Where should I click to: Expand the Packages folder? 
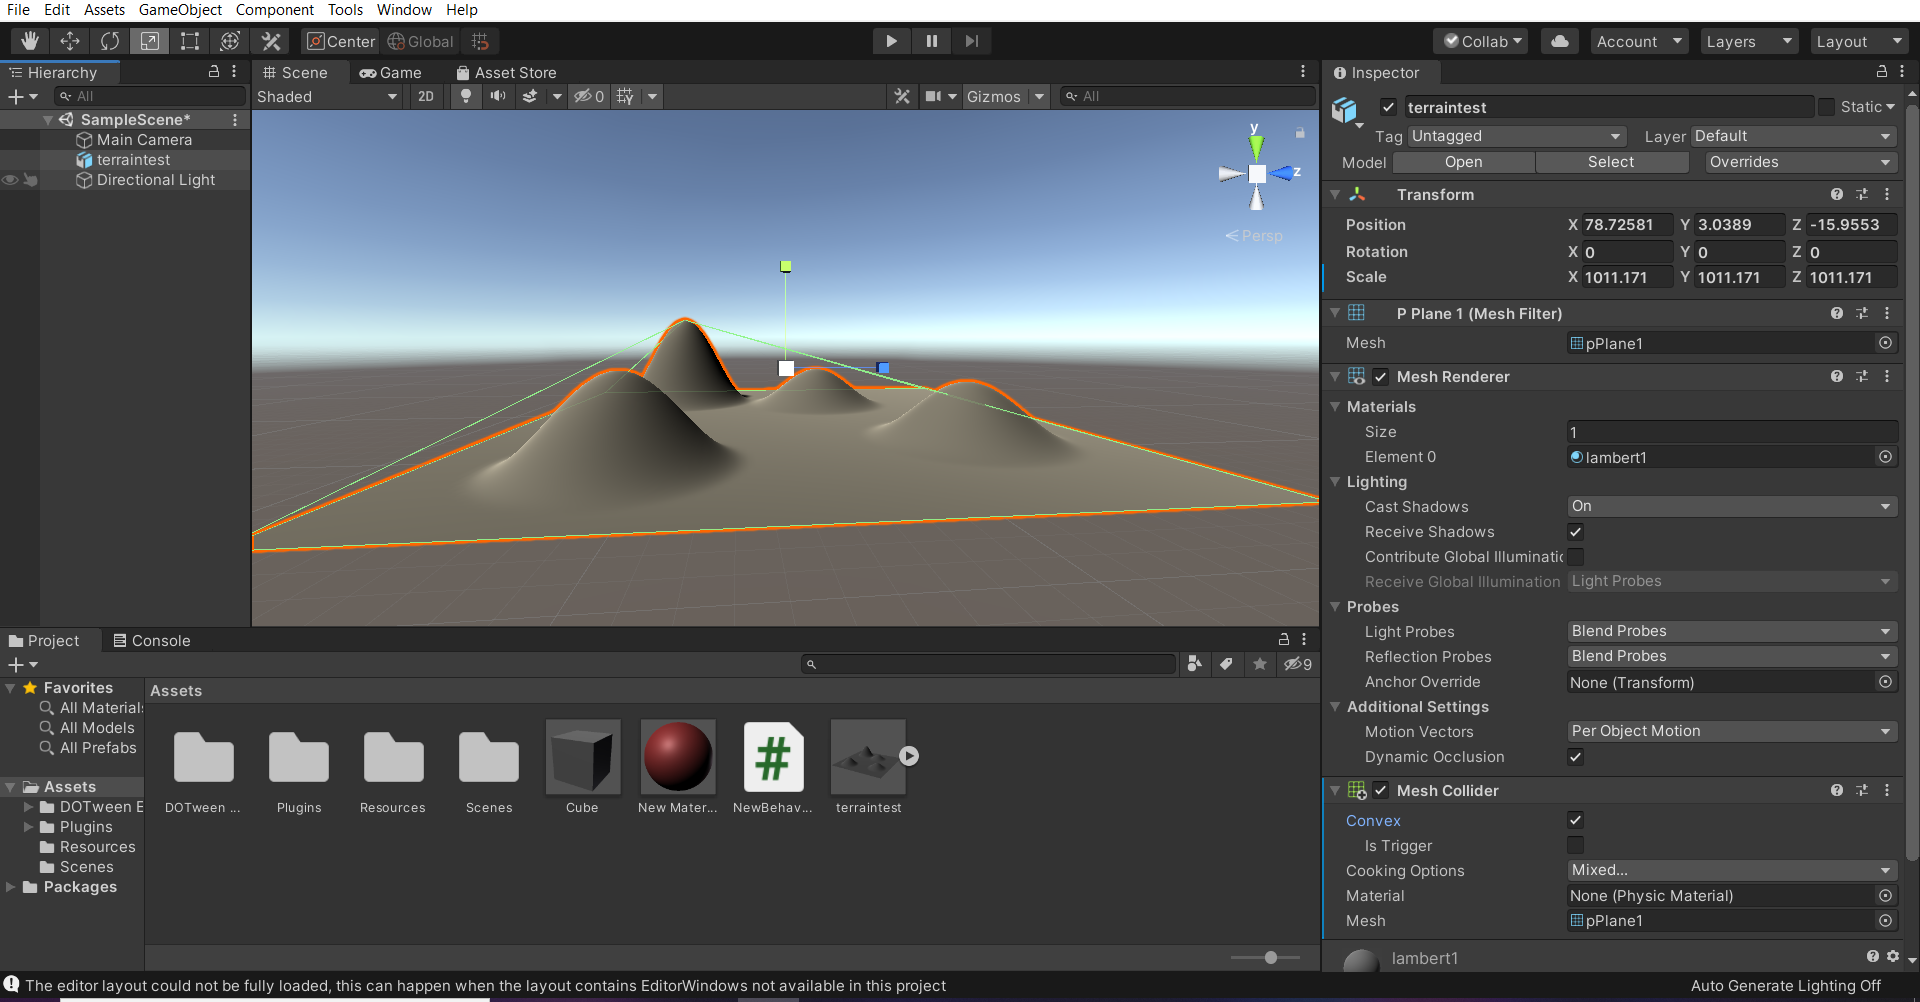tap(10, 887)
